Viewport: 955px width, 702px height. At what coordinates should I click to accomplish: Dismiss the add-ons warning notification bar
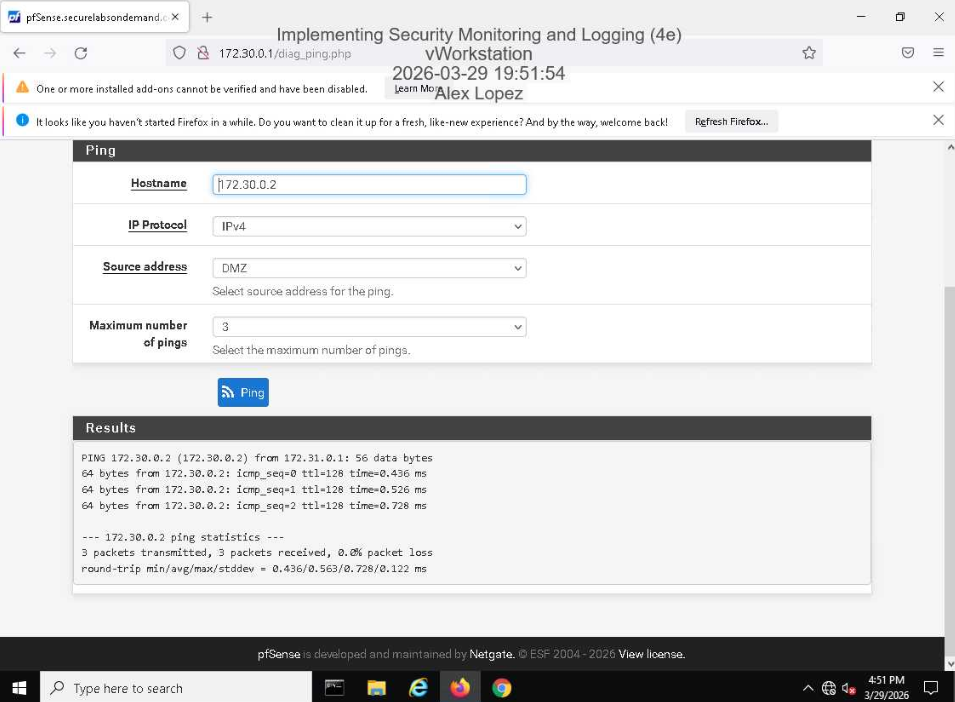coord(938,87)
